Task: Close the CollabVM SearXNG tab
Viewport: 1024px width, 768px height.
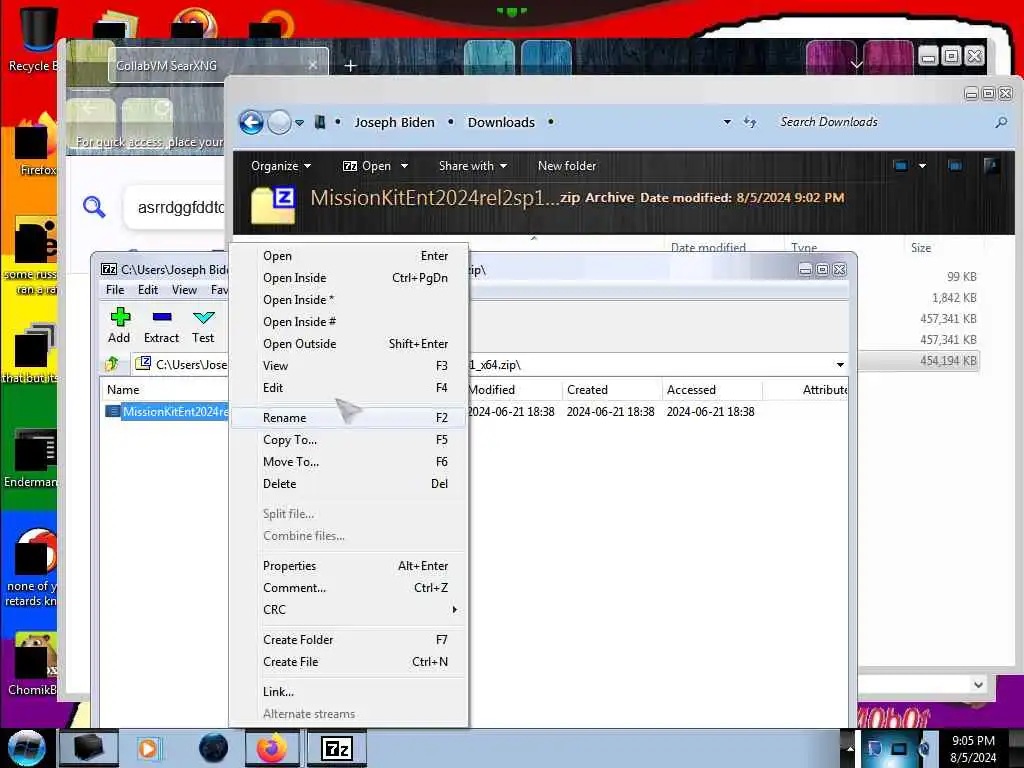Action: tap(313, 65)
